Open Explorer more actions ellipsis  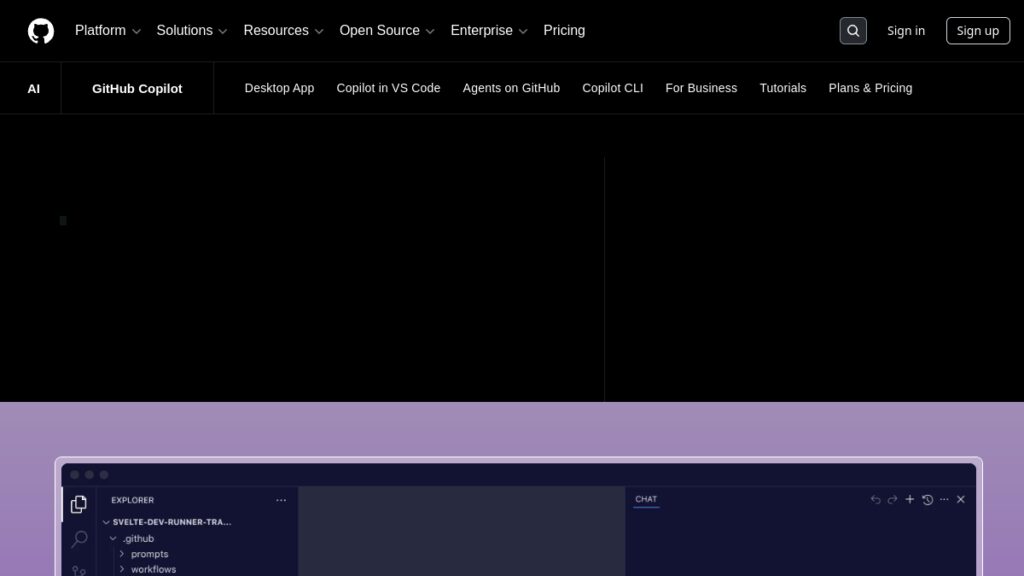click(x=281, y=500)
